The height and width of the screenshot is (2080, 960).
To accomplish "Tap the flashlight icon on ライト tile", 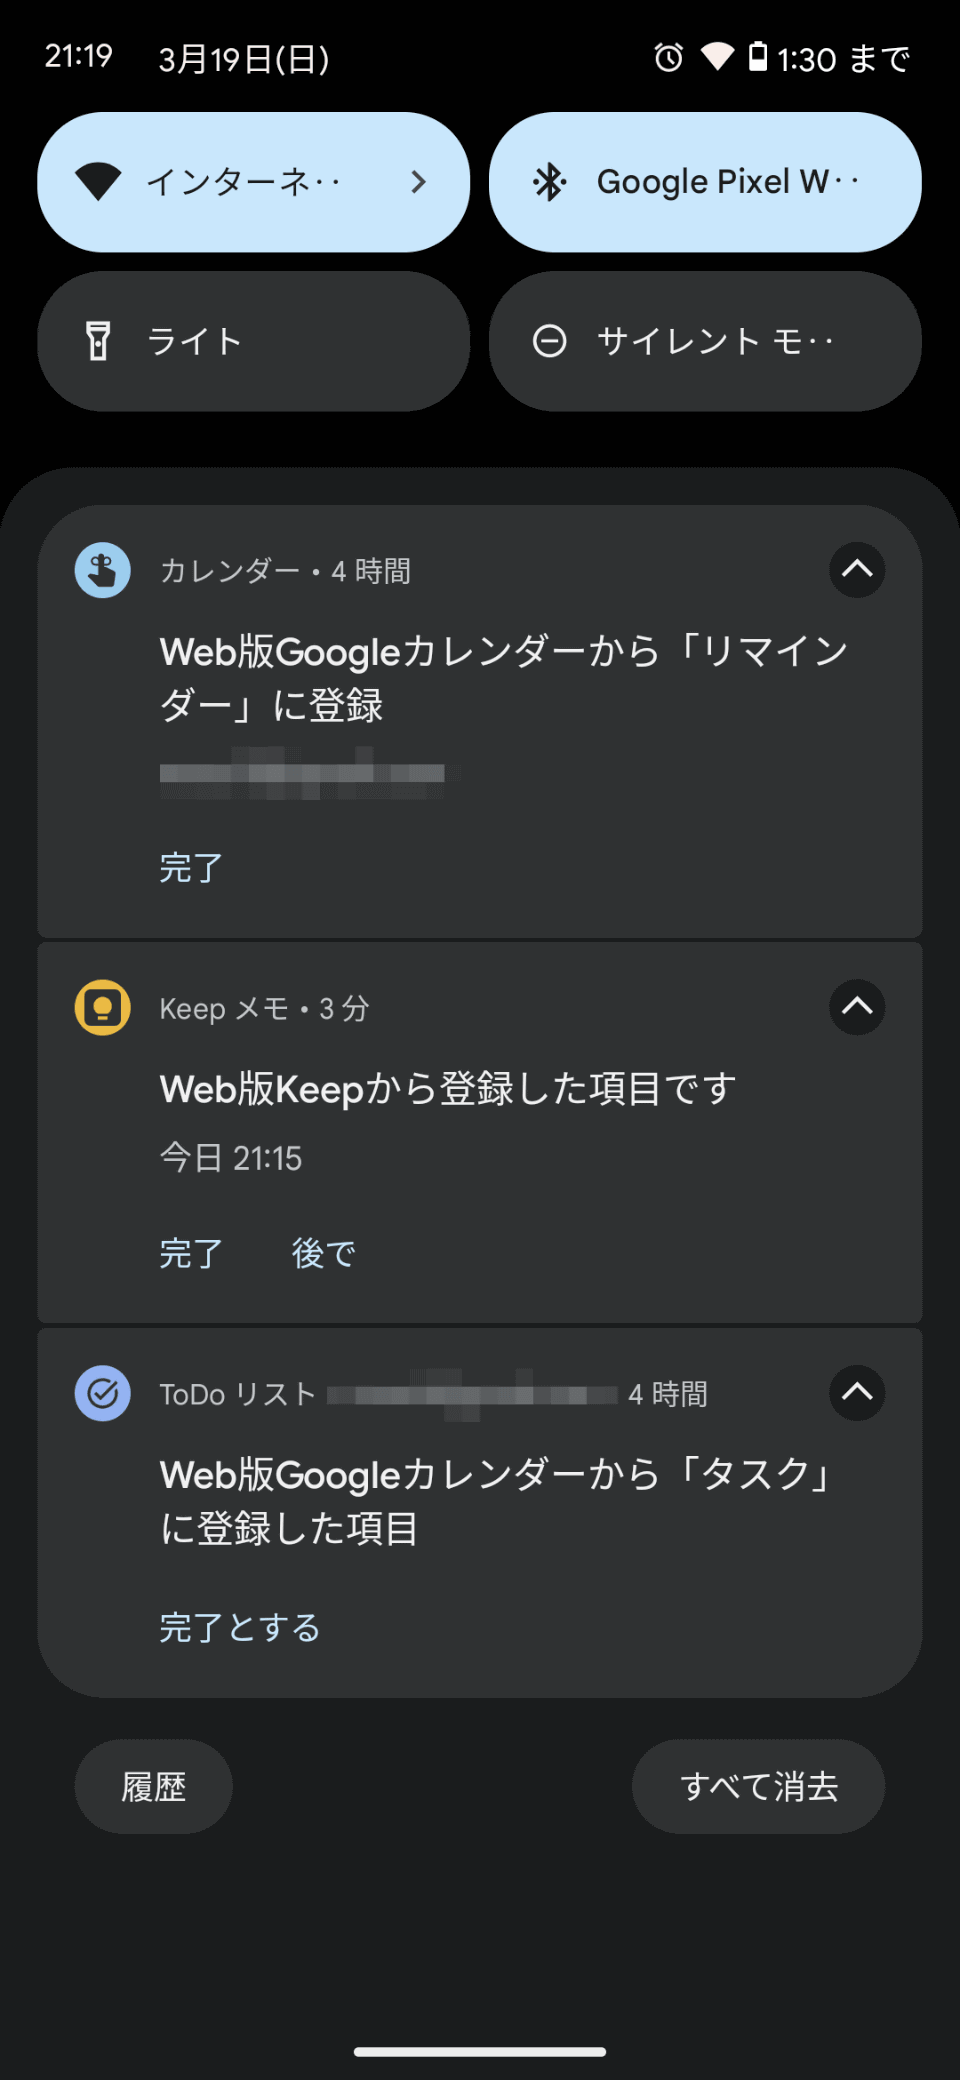I will (97, 341).
